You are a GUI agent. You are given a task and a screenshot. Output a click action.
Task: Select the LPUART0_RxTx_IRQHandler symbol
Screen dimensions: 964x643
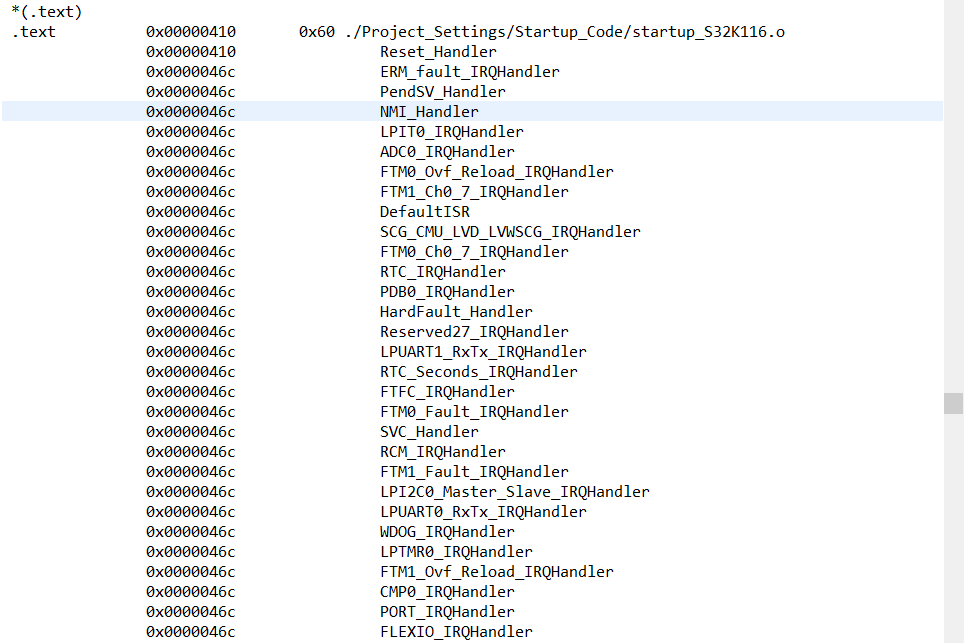[x=483, y=511]
